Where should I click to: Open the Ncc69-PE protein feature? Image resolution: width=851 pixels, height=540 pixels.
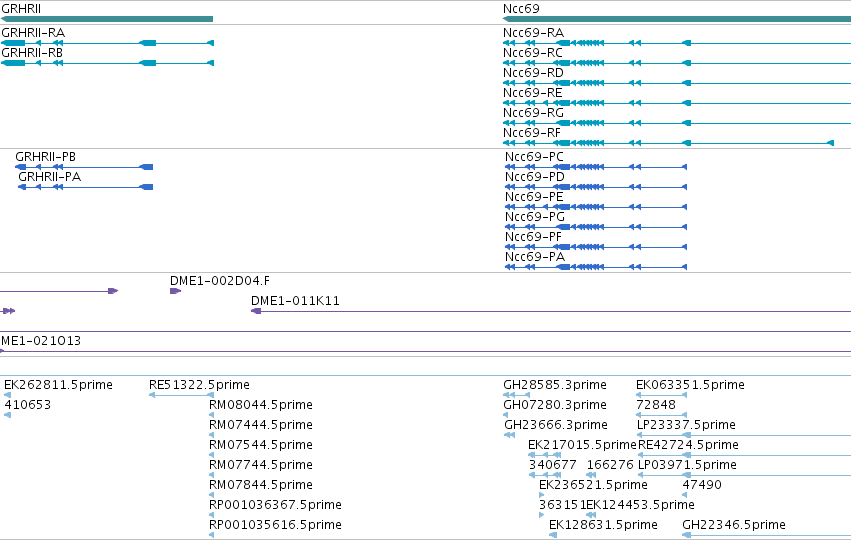coord(534,197)
